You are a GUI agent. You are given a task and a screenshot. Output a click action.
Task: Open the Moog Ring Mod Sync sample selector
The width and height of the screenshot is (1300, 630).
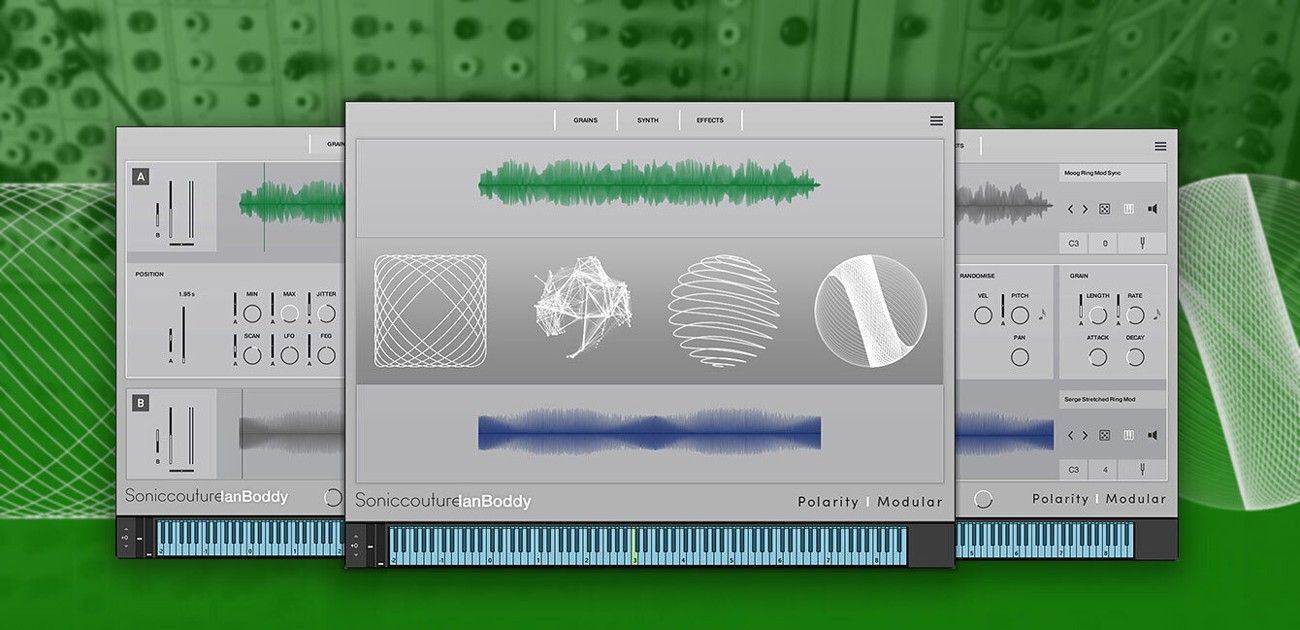point(1113,172)
